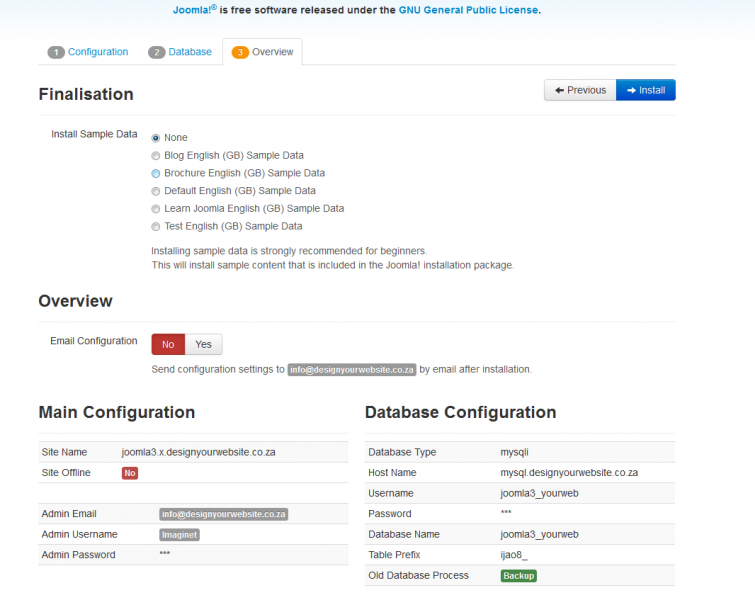Click the green Backup badge

[x=519, y=576]
